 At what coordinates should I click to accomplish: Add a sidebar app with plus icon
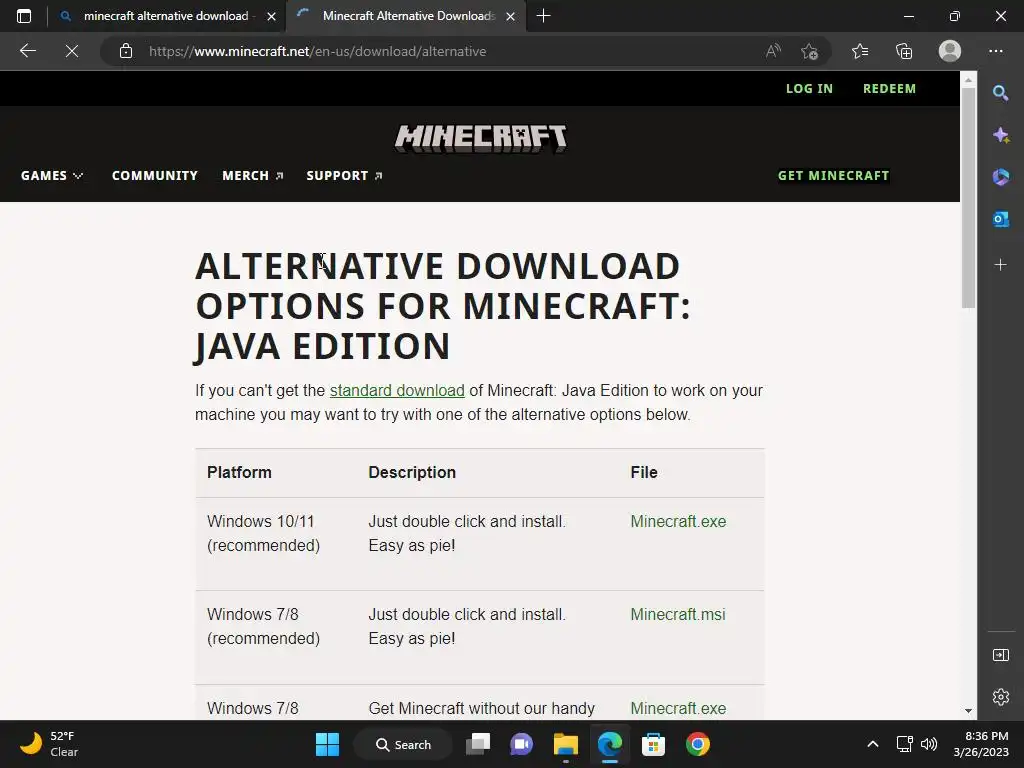1000,264
